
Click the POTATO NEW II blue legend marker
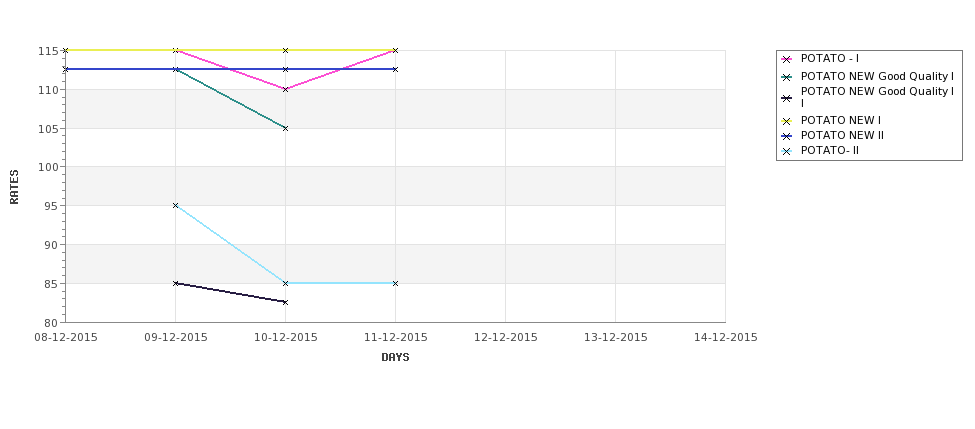(x=787, y=136)
